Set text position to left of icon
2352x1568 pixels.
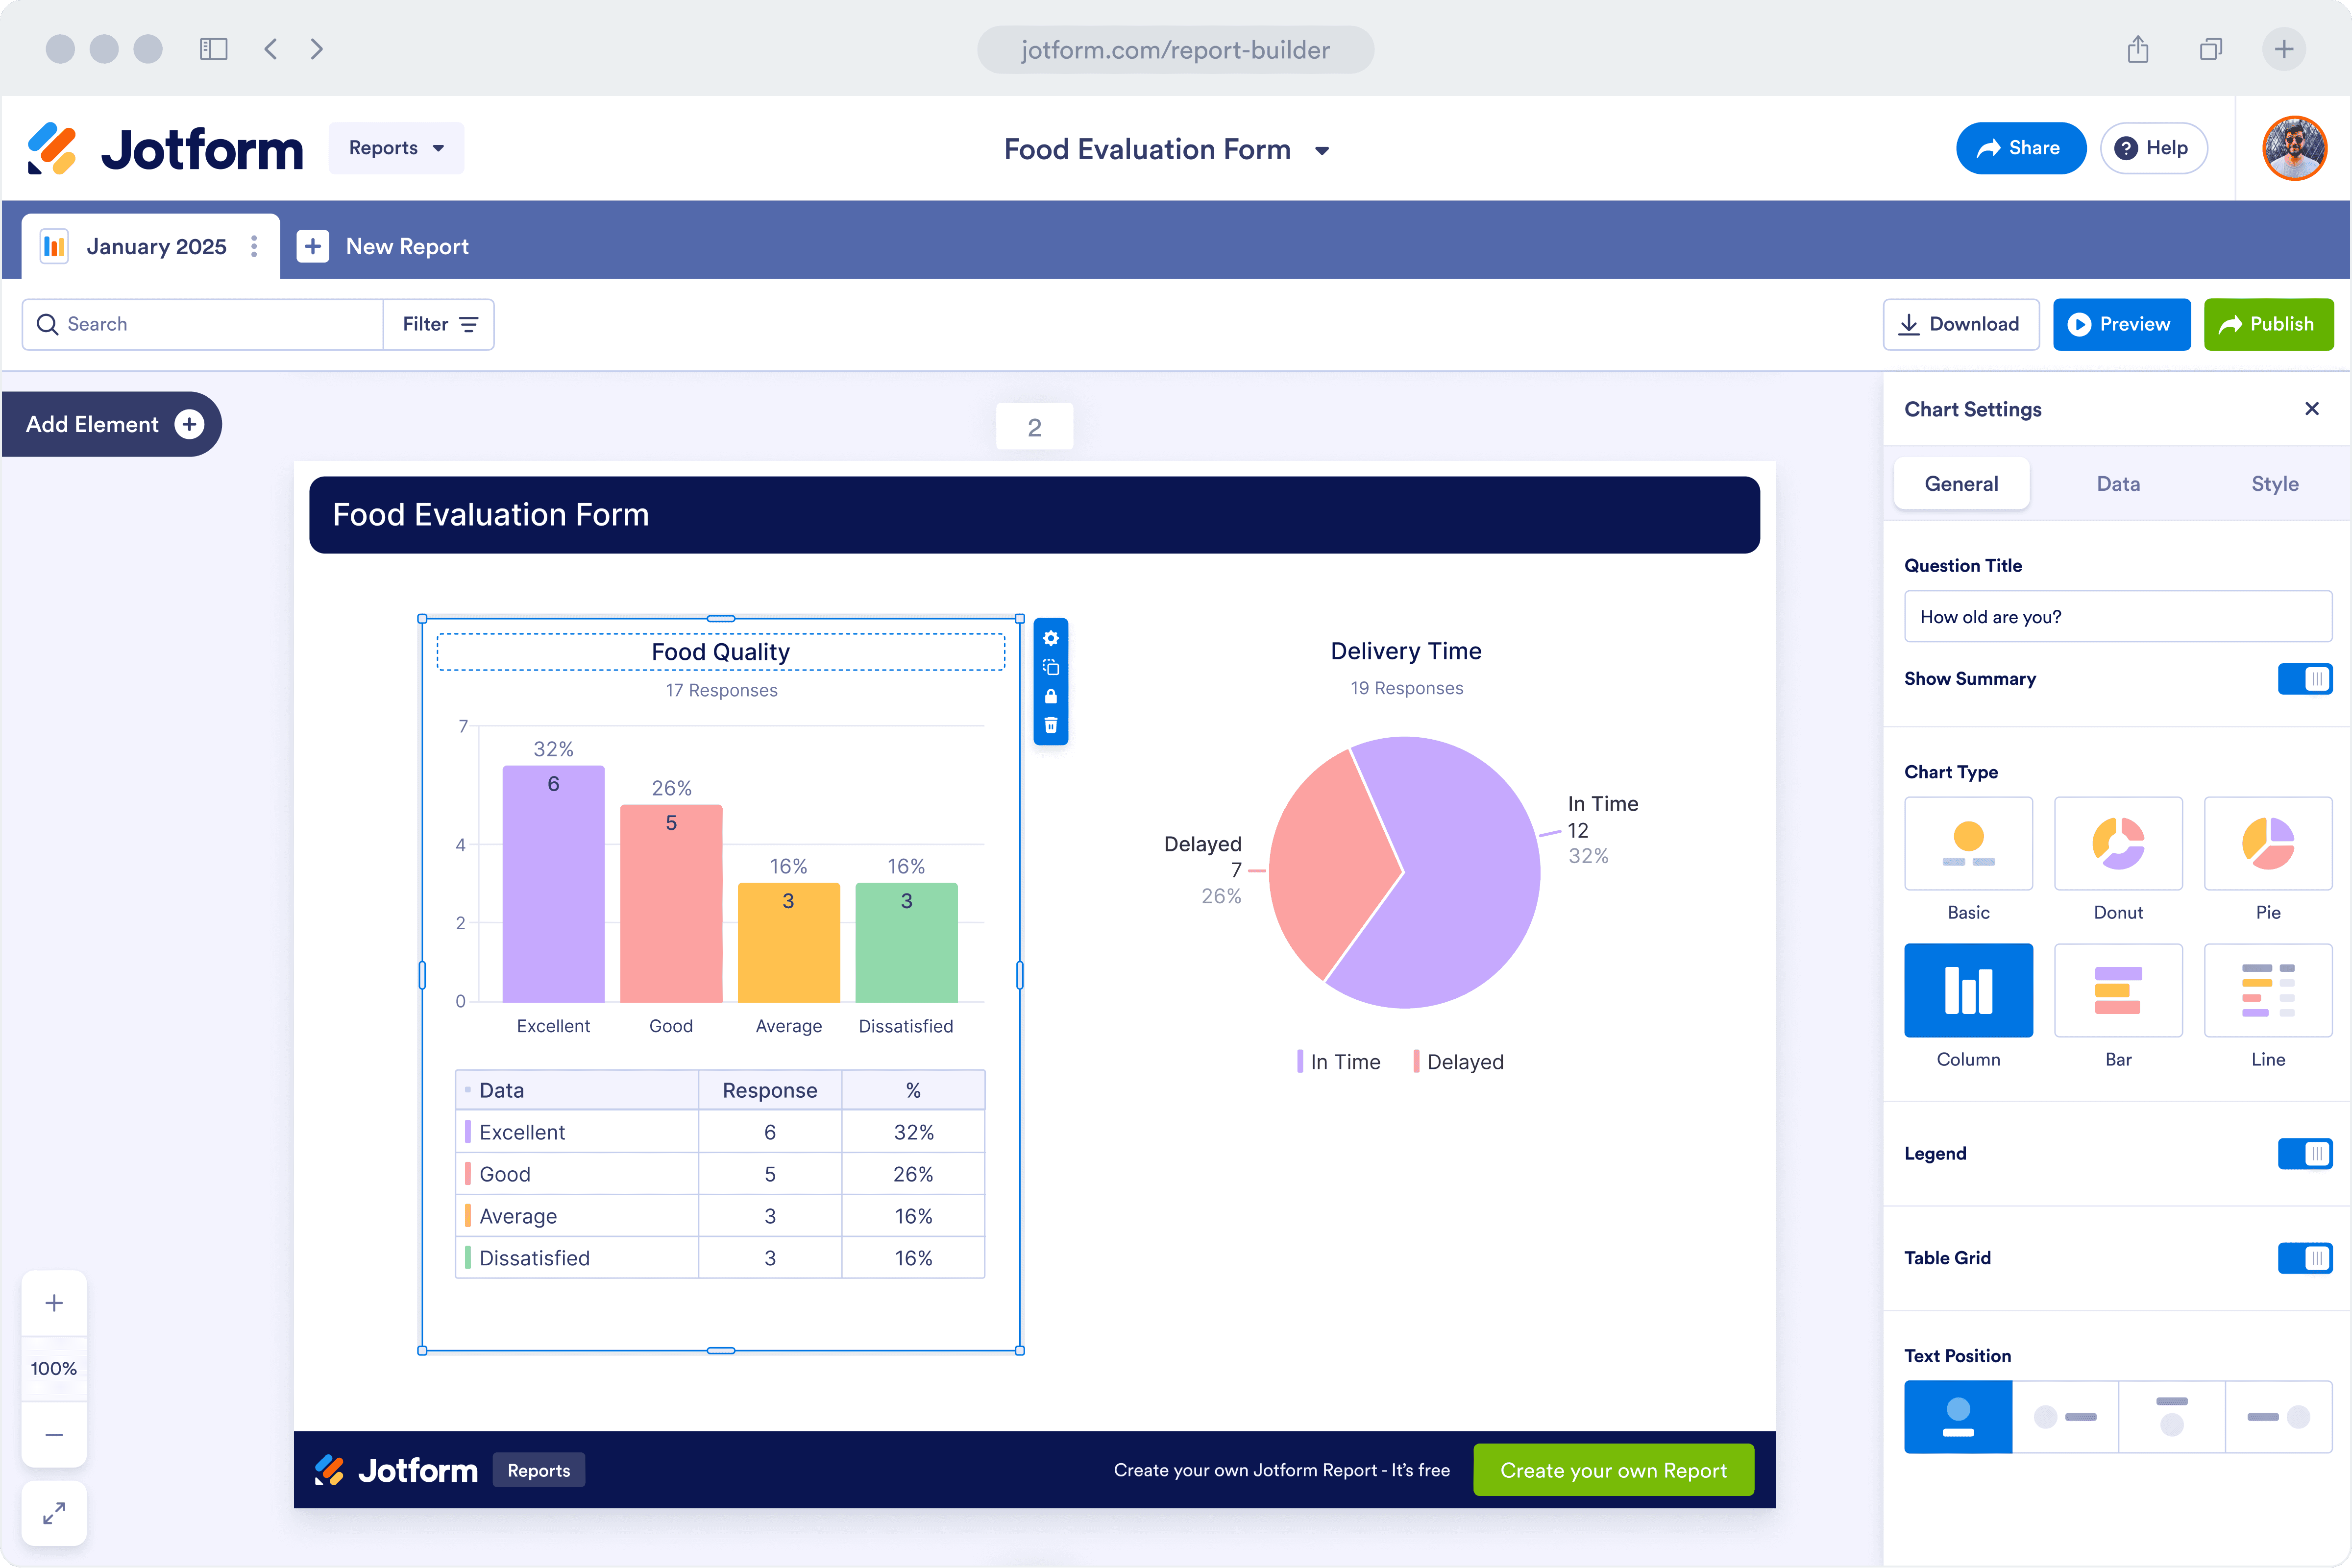(x=2279, y=1417)
